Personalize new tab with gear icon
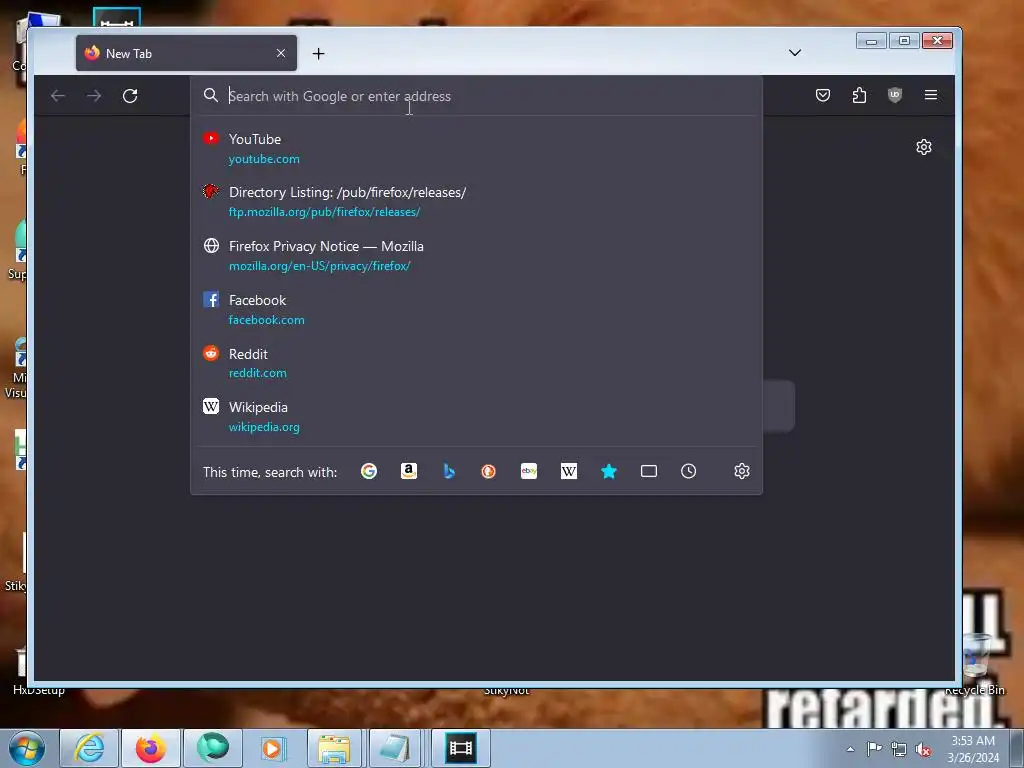This screenshot has width=1024, height=768. (x=923, y=147)
